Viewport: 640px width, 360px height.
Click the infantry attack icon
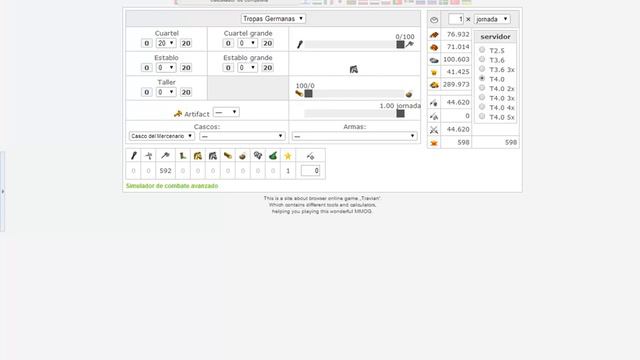[434, 103]
